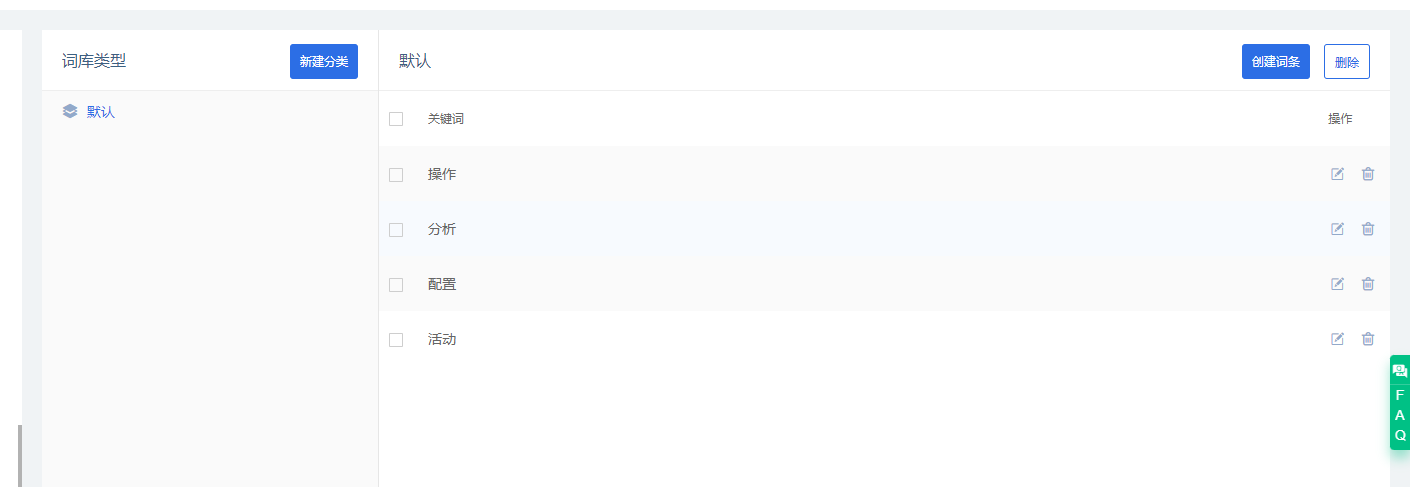Image resolution: width=1410 pixels, height=487 pixels.
Task: Delete the 分析 keyword with trash icon
Action: (x=1368, y=229)
